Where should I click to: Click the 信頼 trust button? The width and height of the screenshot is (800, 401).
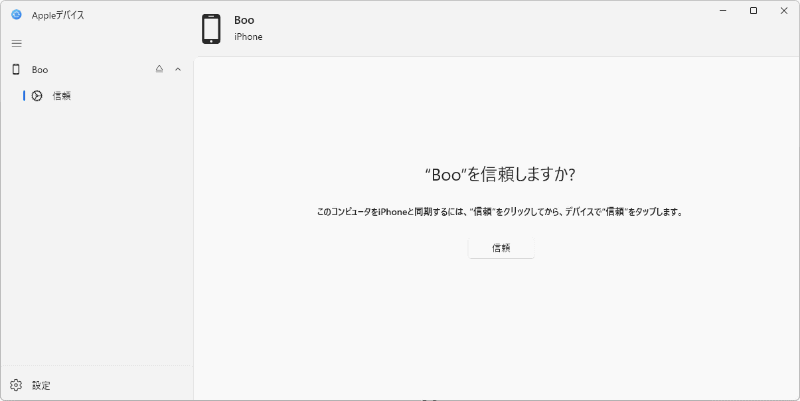coord(501,248)
